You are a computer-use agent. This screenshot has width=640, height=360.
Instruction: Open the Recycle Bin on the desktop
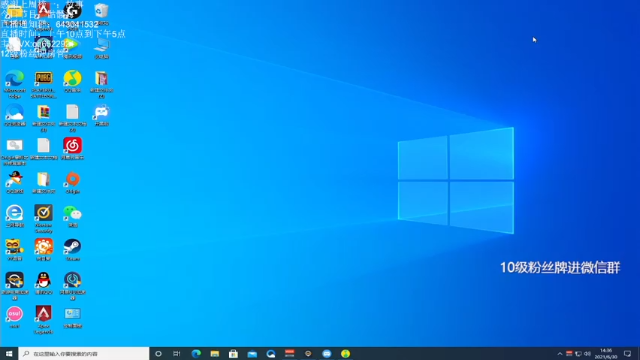[101, 11]
